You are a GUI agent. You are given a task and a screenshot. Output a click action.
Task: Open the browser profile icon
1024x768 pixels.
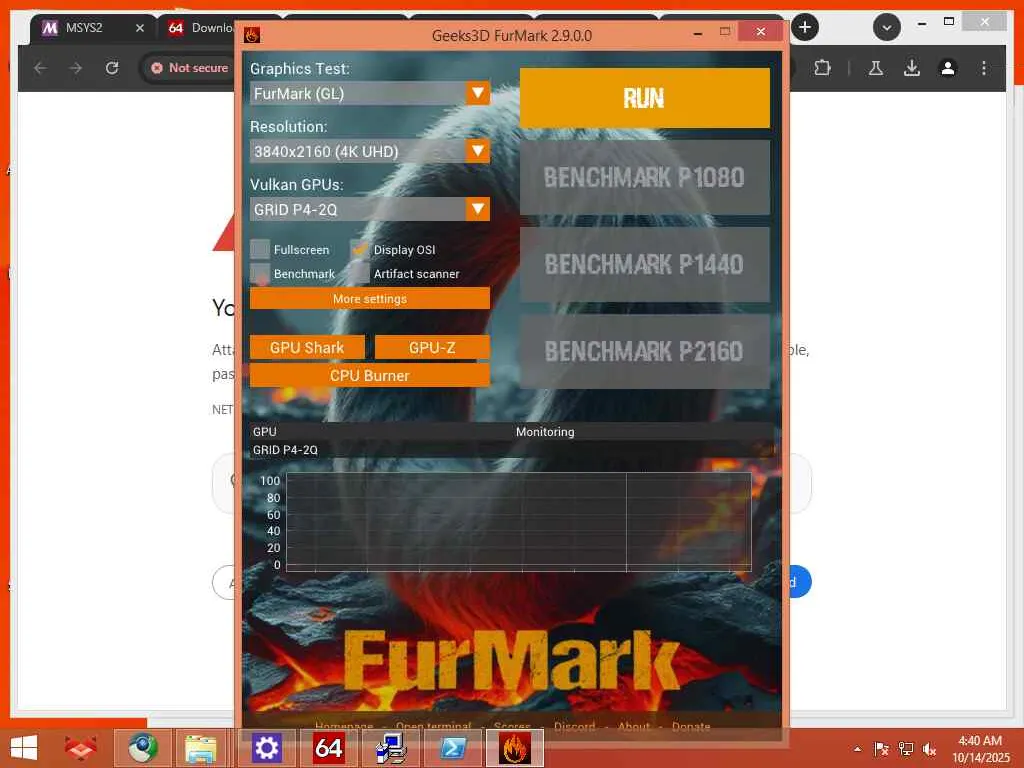[948, 68]
